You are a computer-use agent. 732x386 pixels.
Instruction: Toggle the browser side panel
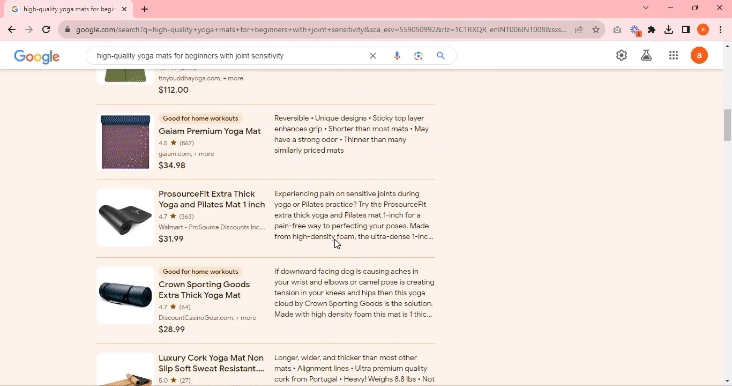(x=686, y=29)
